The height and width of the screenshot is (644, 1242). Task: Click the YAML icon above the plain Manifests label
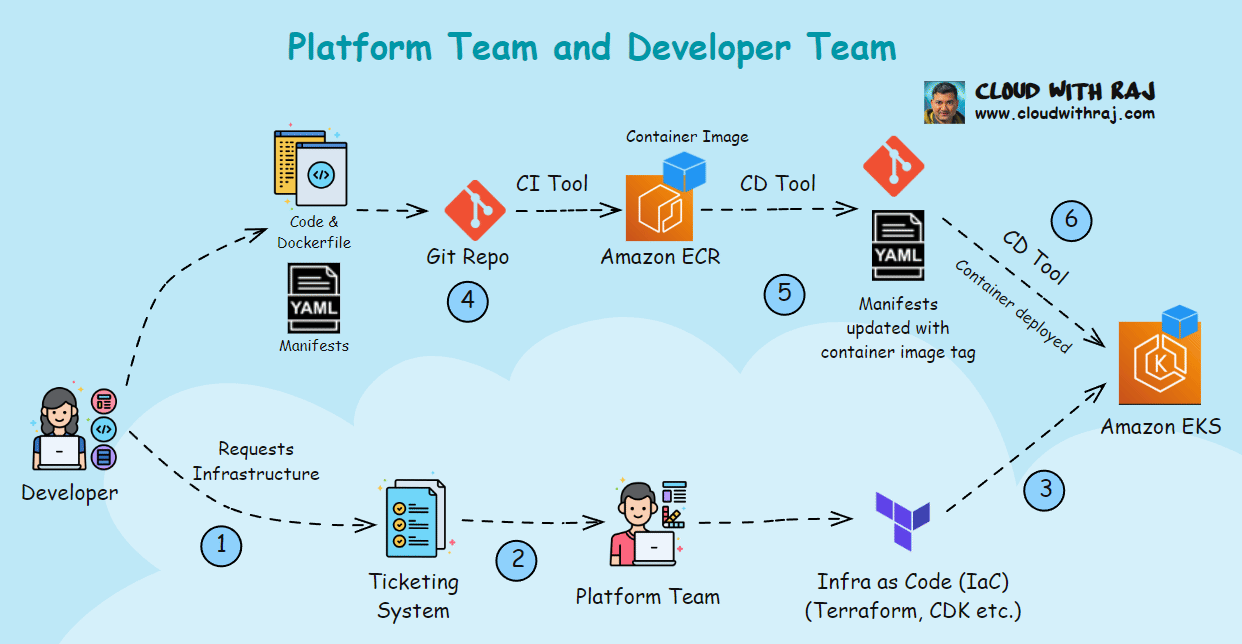(313, 297)
